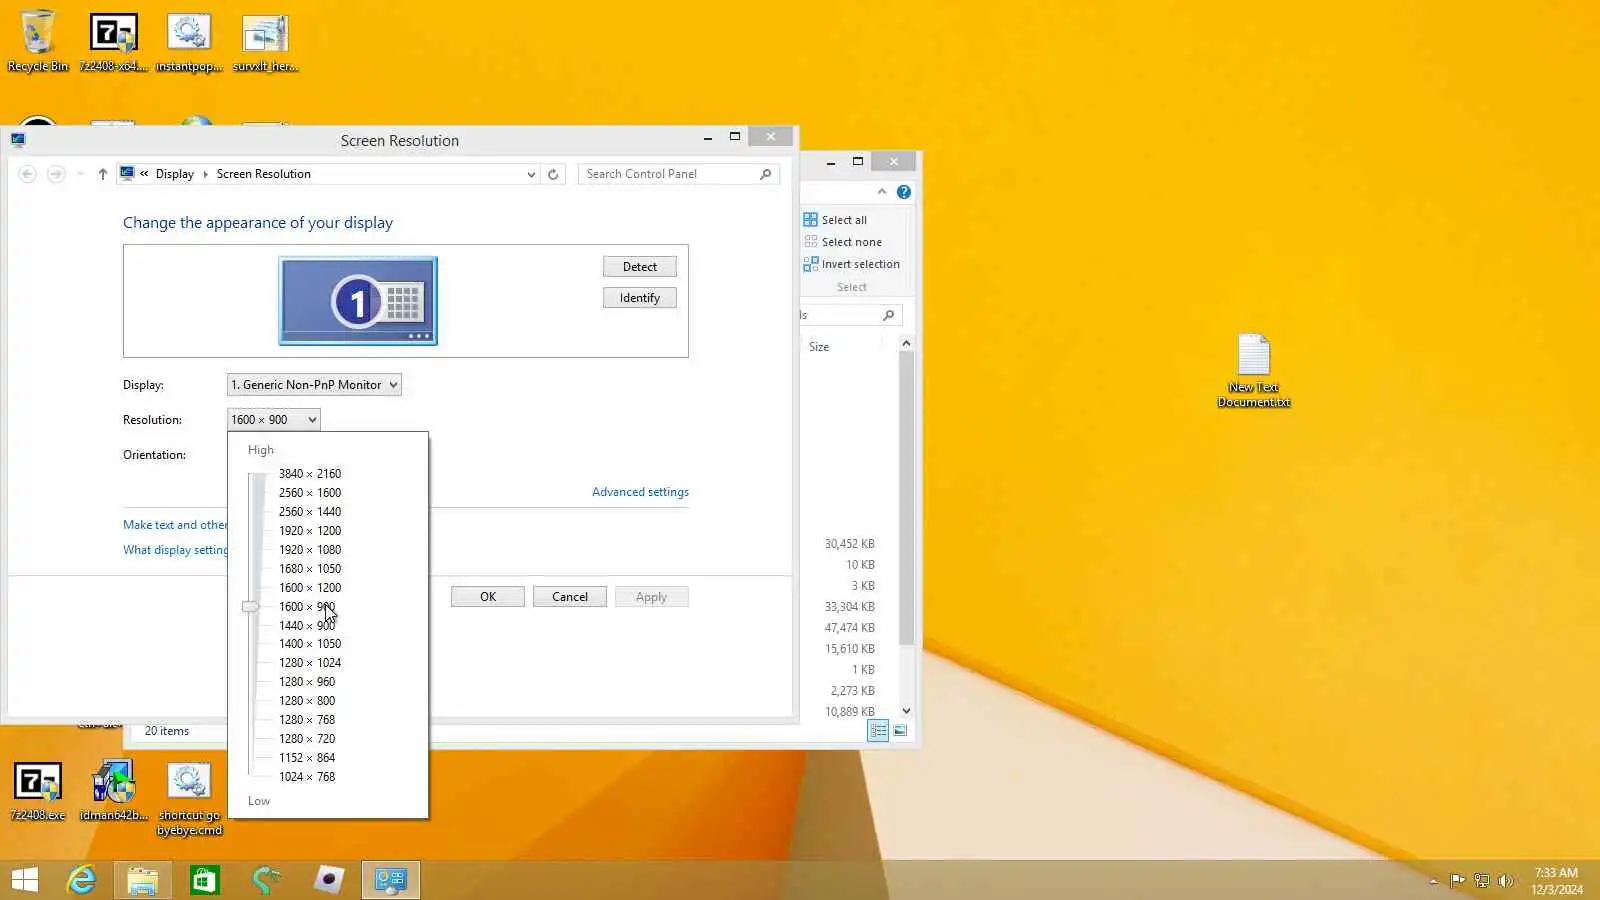Cancel the Screen Resolution dialog
The height and width of the screenshot is (900, 1600).
point(570,597)
